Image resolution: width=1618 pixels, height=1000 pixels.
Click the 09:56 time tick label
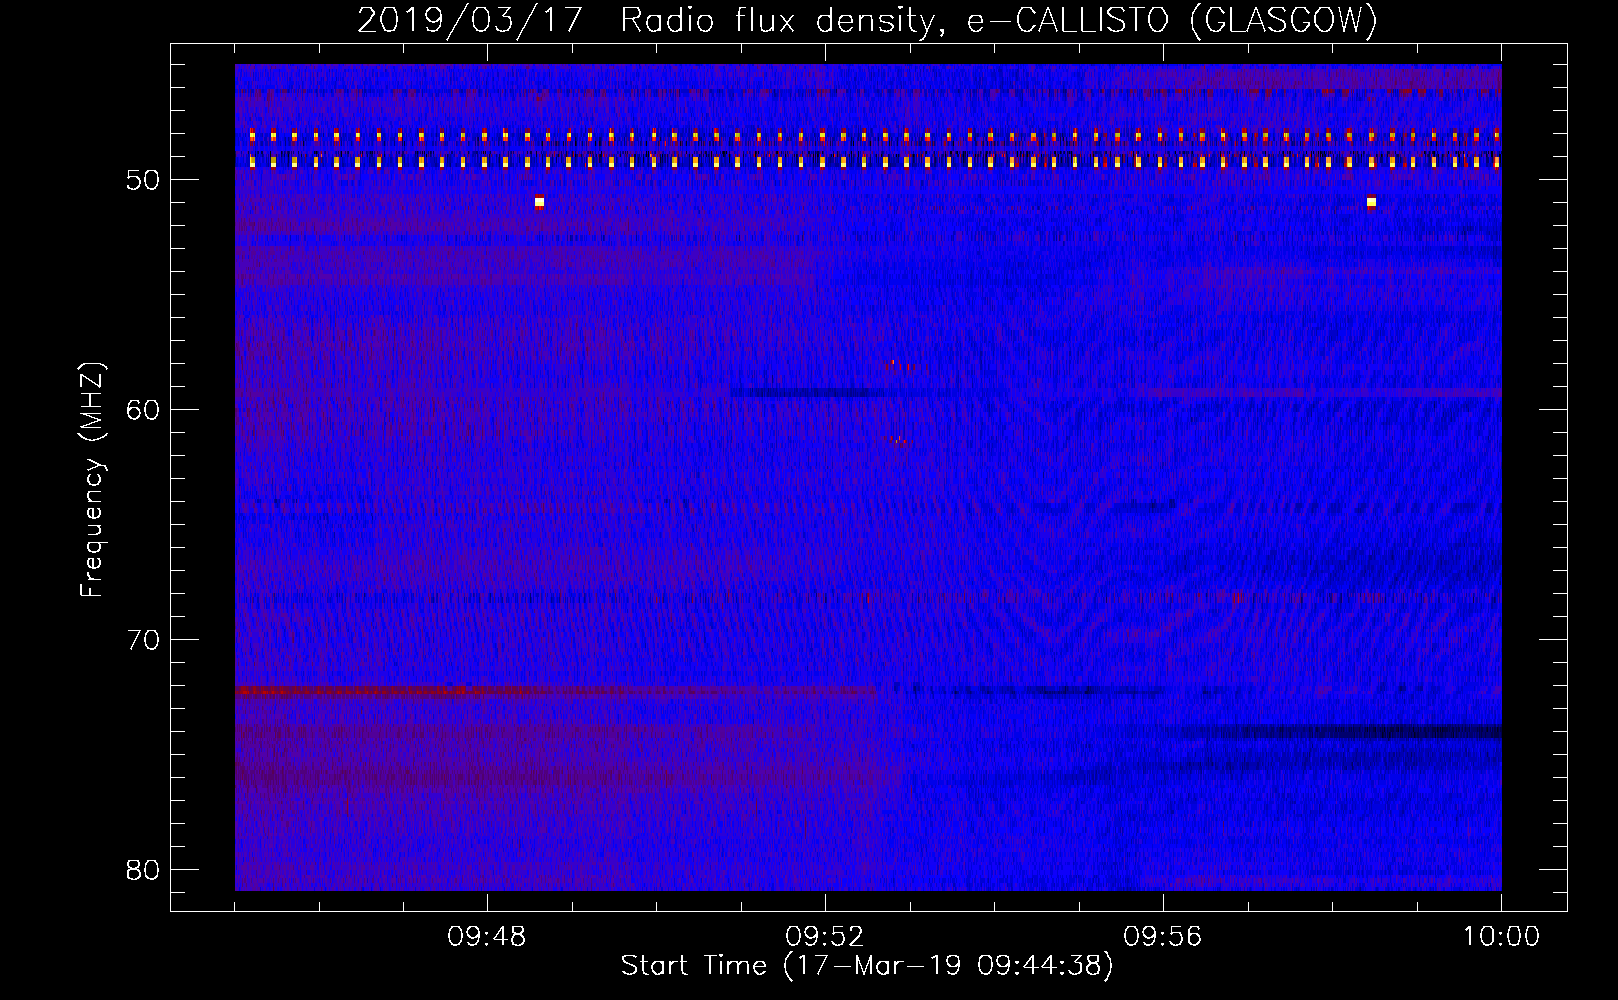click(x=1163, y=937)
